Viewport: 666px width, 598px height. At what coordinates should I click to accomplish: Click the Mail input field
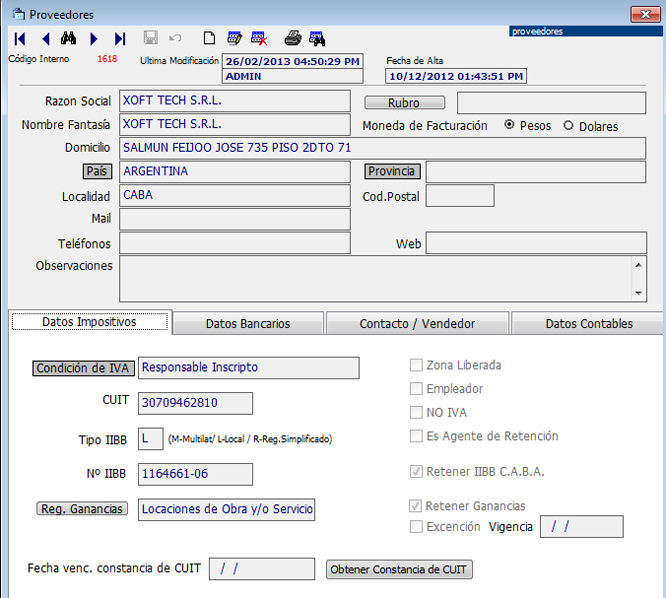235,219
